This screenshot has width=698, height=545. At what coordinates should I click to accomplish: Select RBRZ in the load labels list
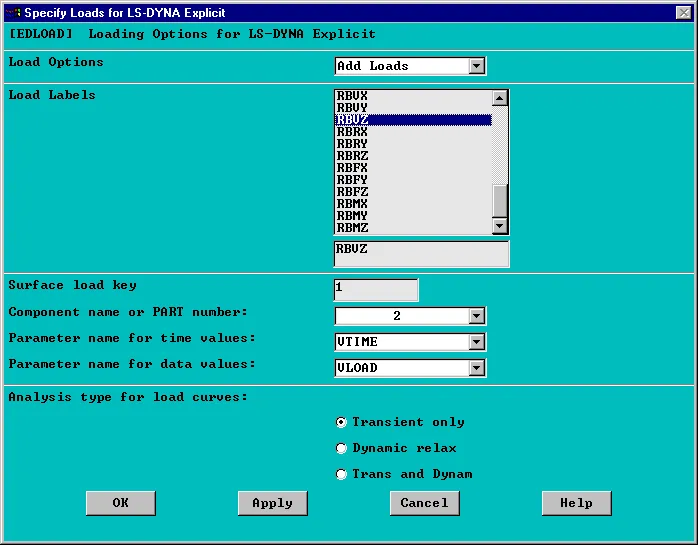(413, 156)
